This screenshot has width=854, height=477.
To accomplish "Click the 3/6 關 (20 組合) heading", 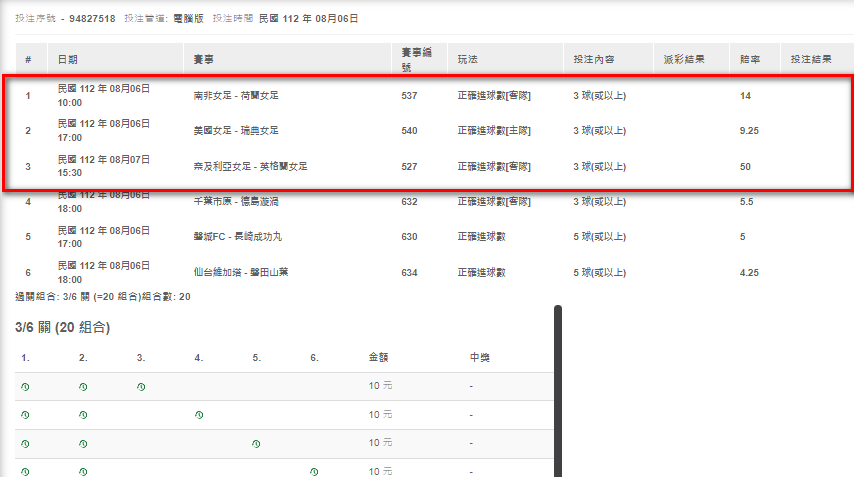I will point(62,327).
